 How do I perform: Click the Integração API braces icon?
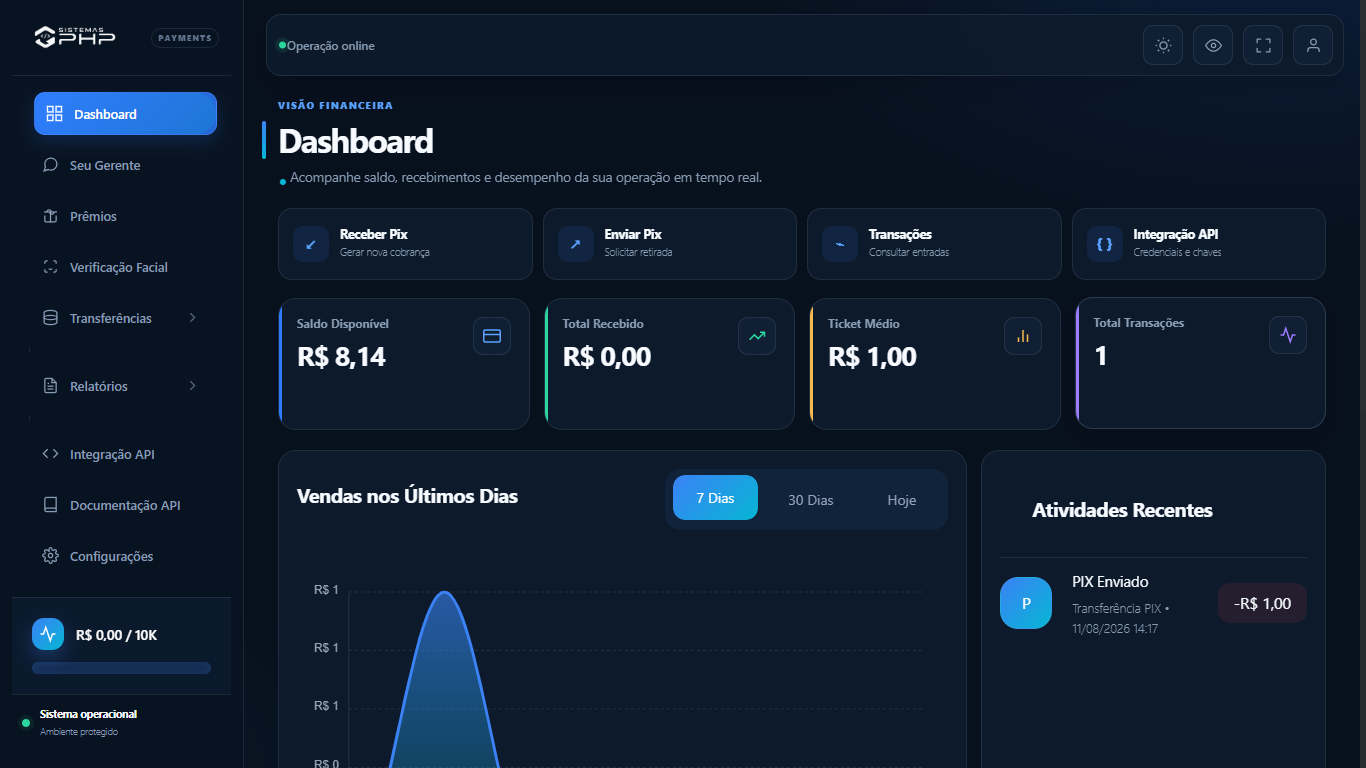[x=1105, y=244]
